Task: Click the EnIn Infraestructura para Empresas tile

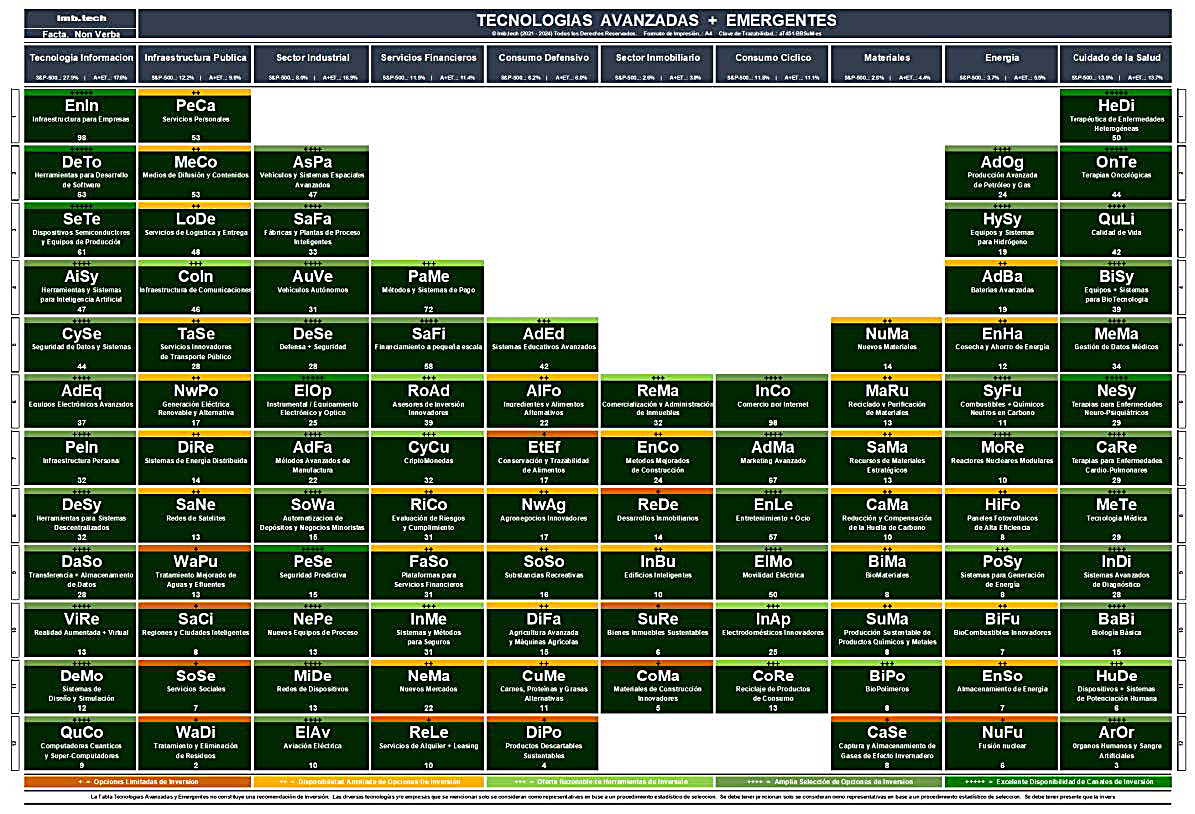Action: click(81, 115)
